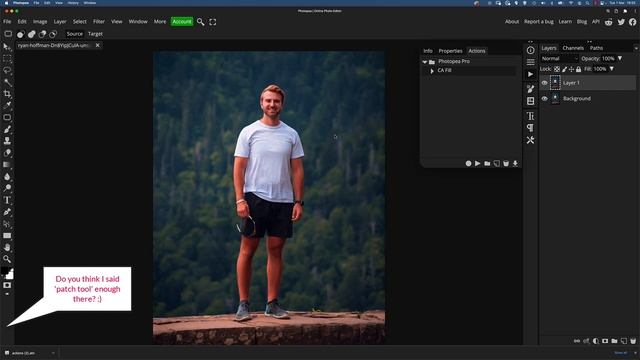Collapse the Photopea Pro actions folder
This screenshot has height=360, width=640.
click(x=424, y=62)
